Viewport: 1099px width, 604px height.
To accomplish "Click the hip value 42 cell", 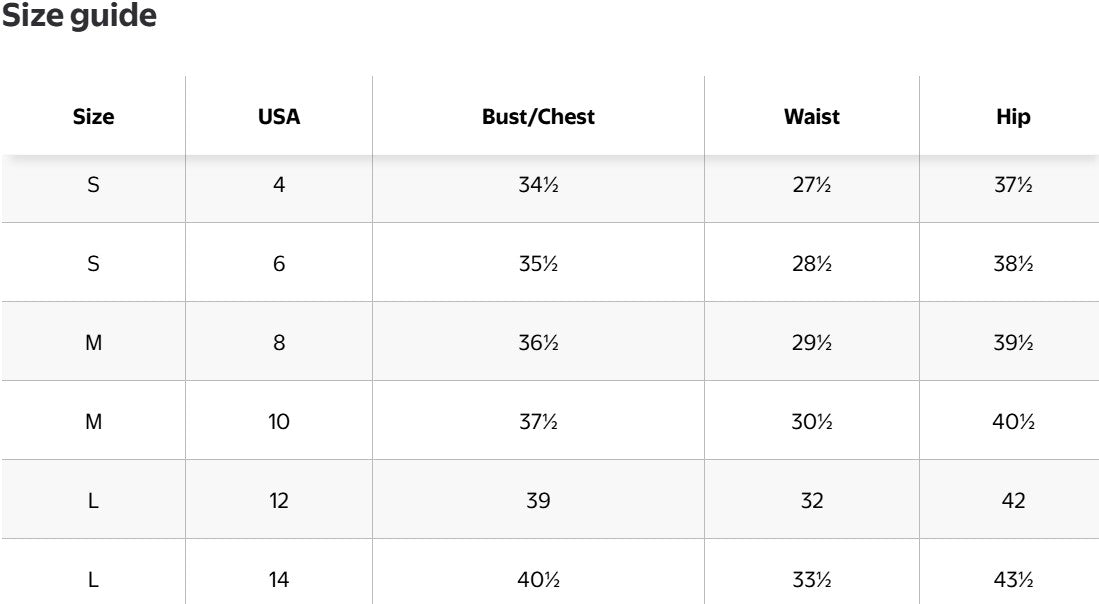I will tap(1013, 501).
